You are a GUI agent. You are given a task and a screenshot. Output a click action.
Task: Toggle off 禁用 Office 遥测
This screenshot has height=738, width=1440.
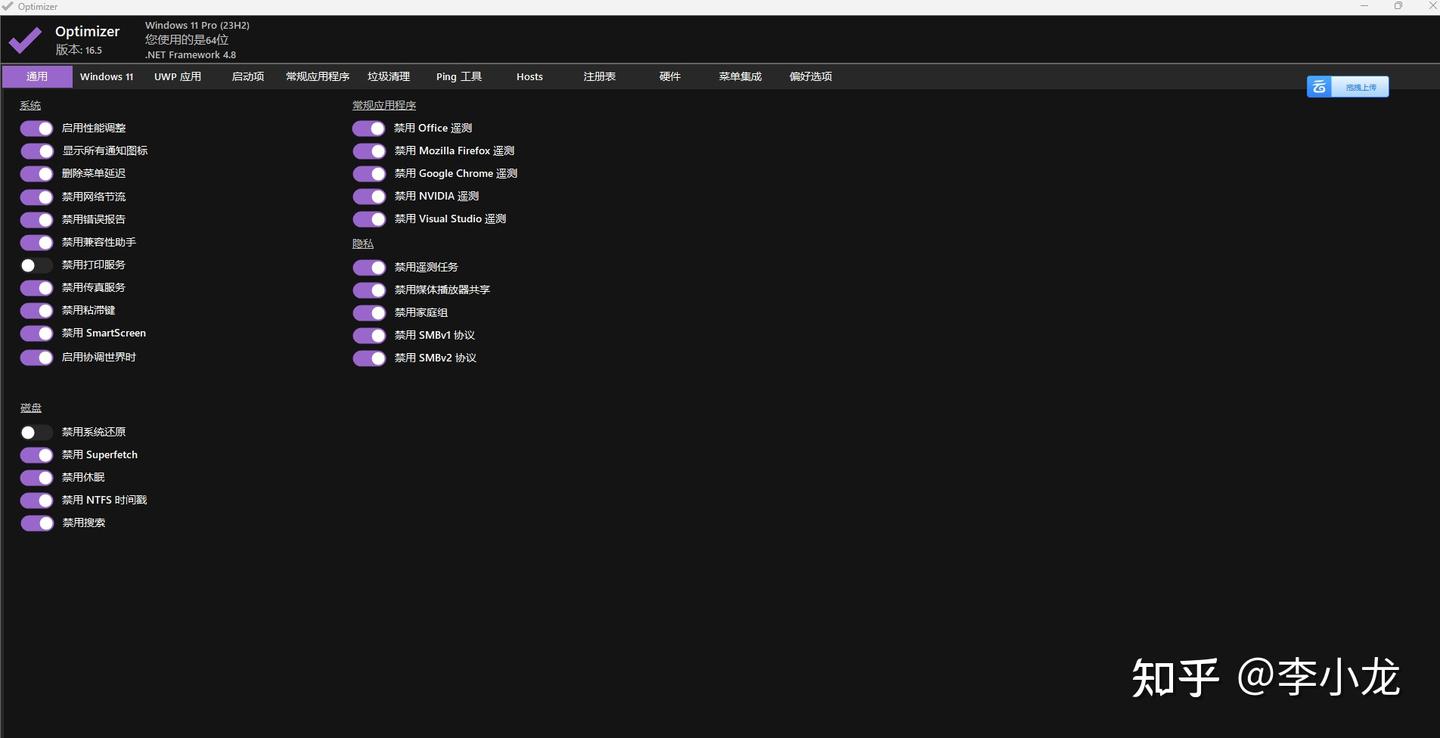coord(368,128)
